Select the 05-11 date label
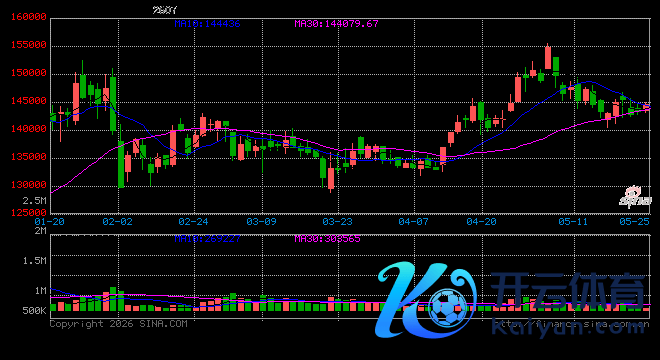This screenshot has width=660, height=360. [573, 222]
